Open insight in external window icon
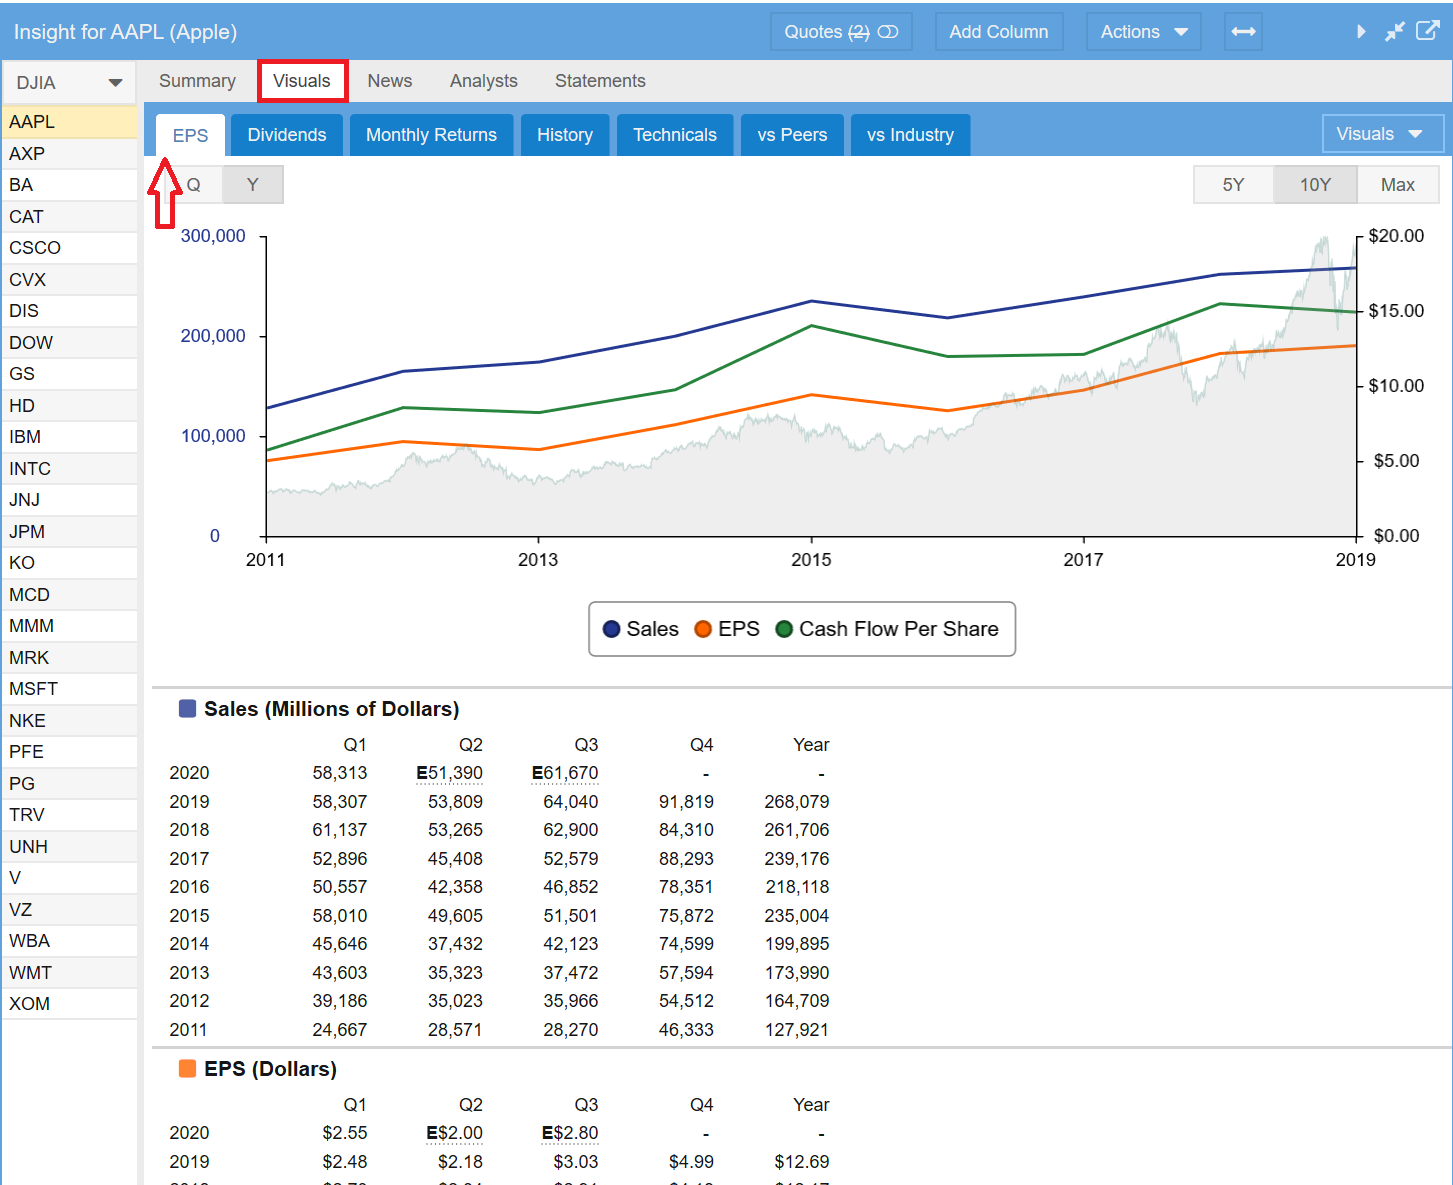 [1428, 30]
